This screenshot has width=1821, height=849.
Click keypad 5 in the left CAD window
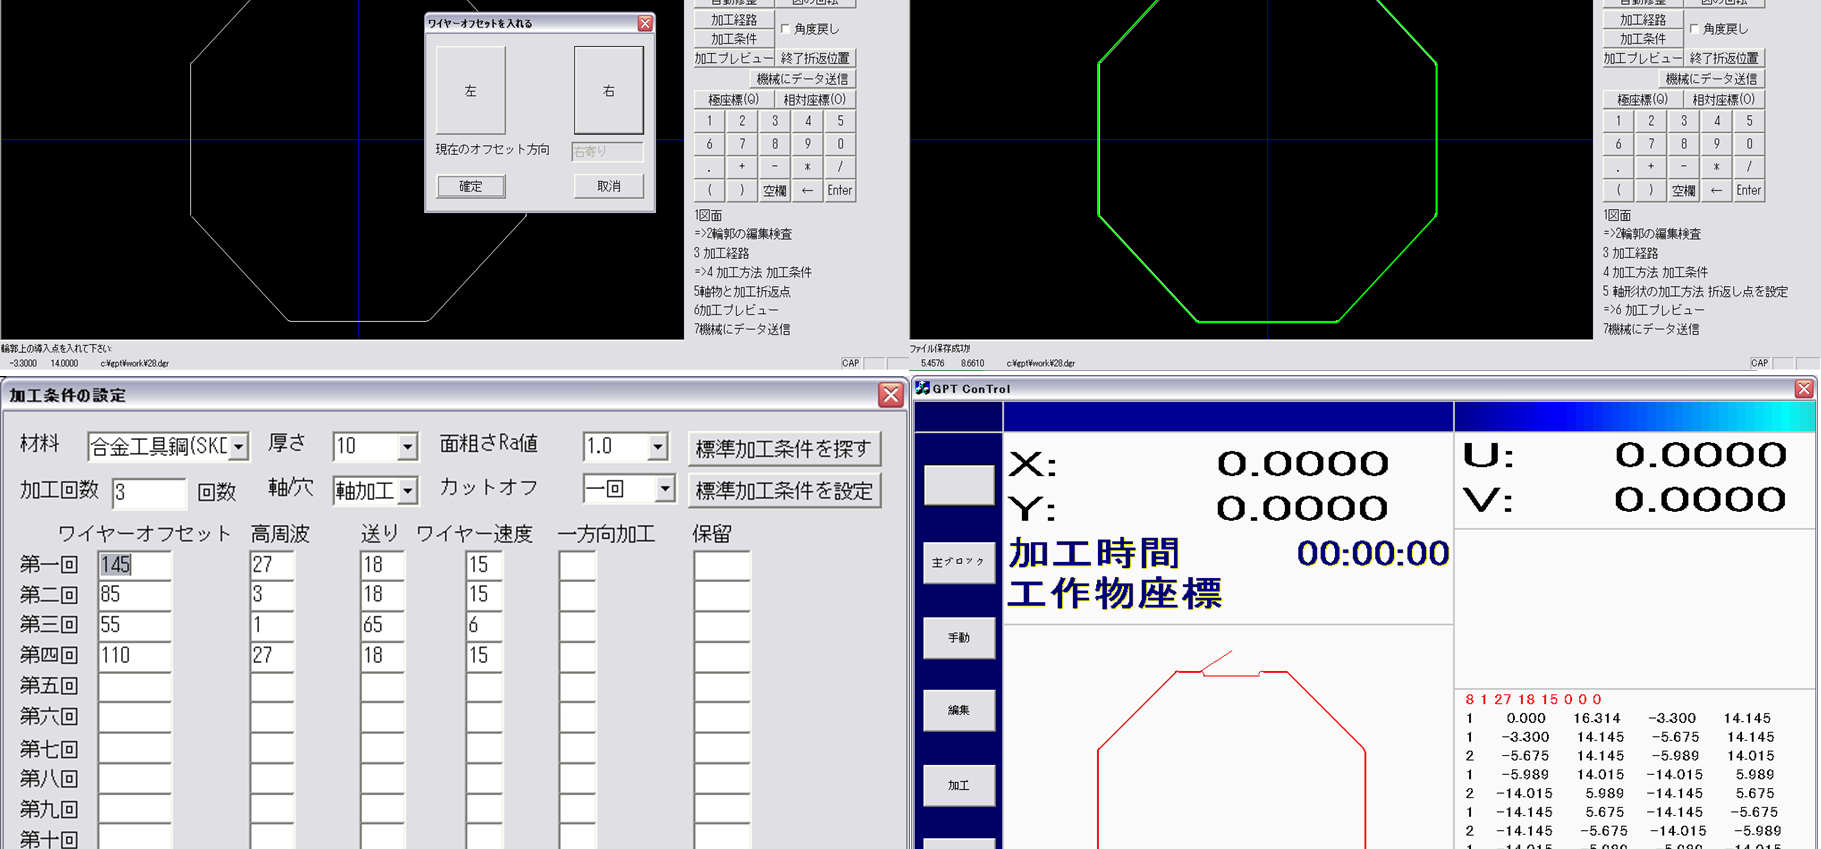pos(840,121)
